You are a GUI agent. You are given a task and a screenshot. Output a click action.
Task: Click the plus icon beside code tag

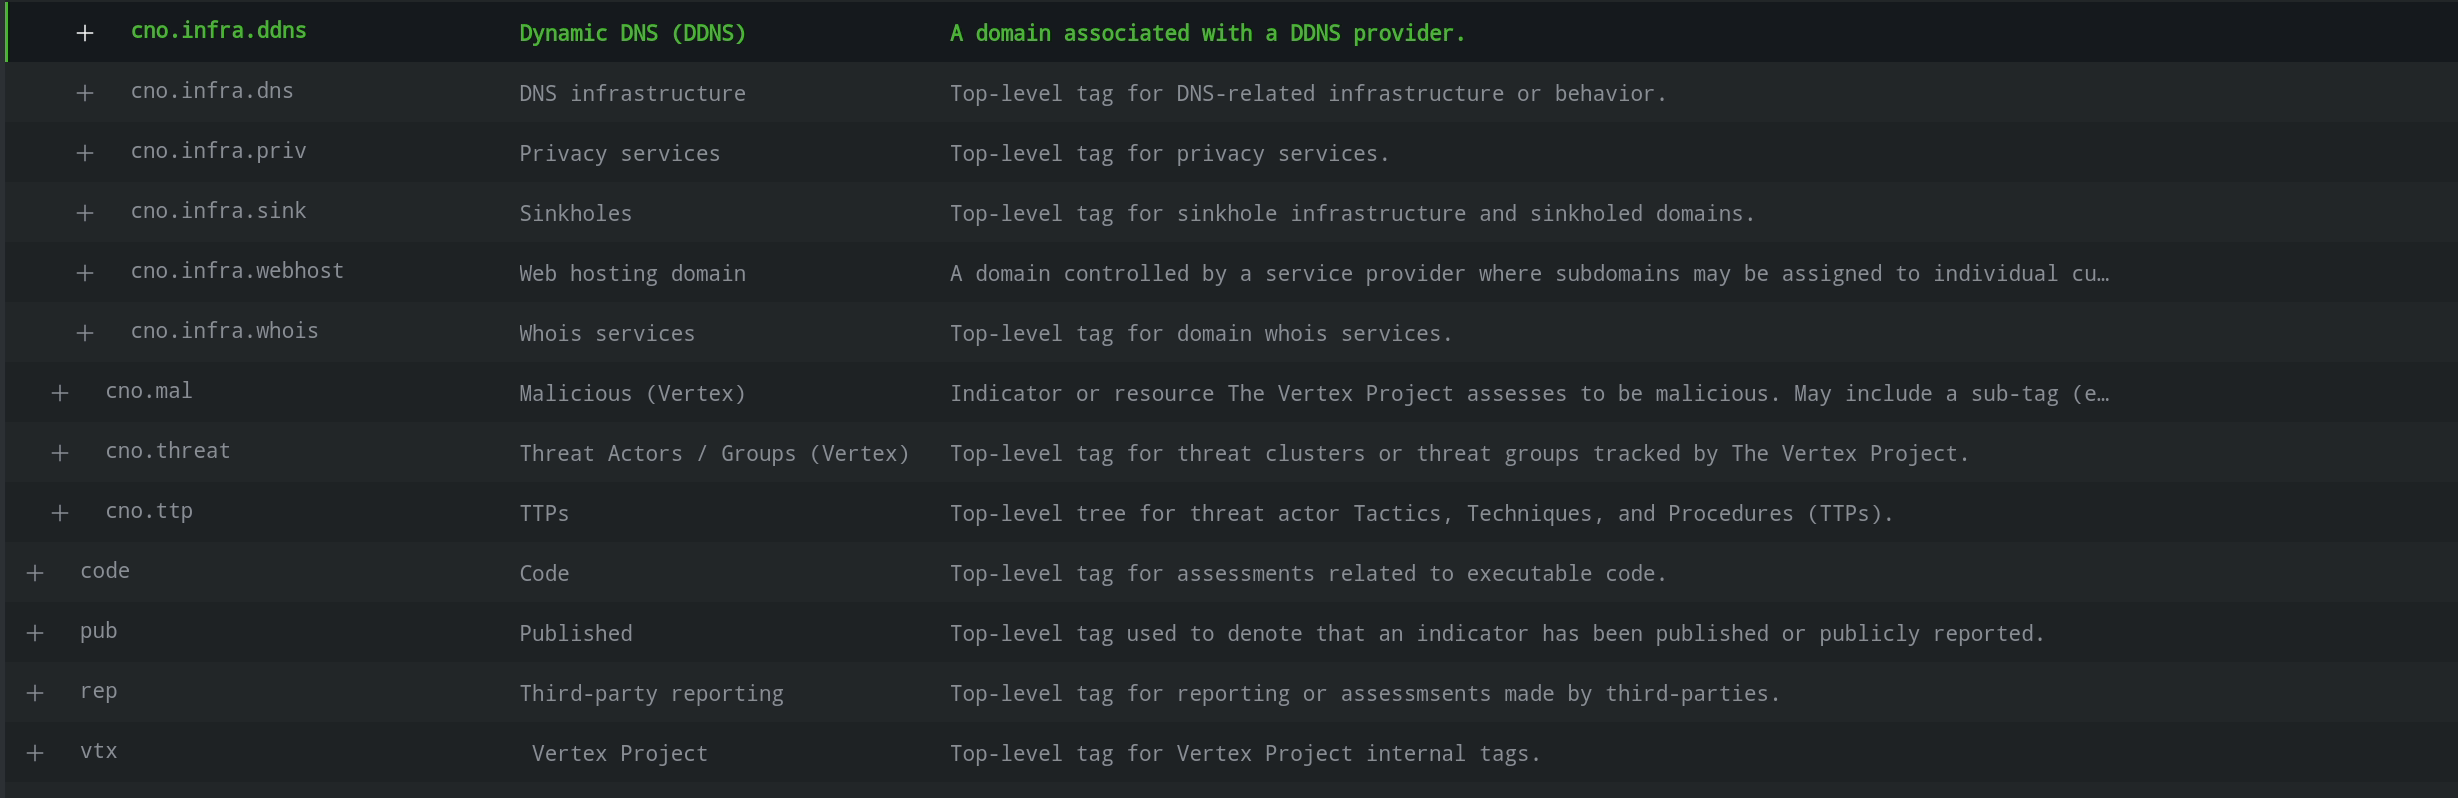pos(35,573)
